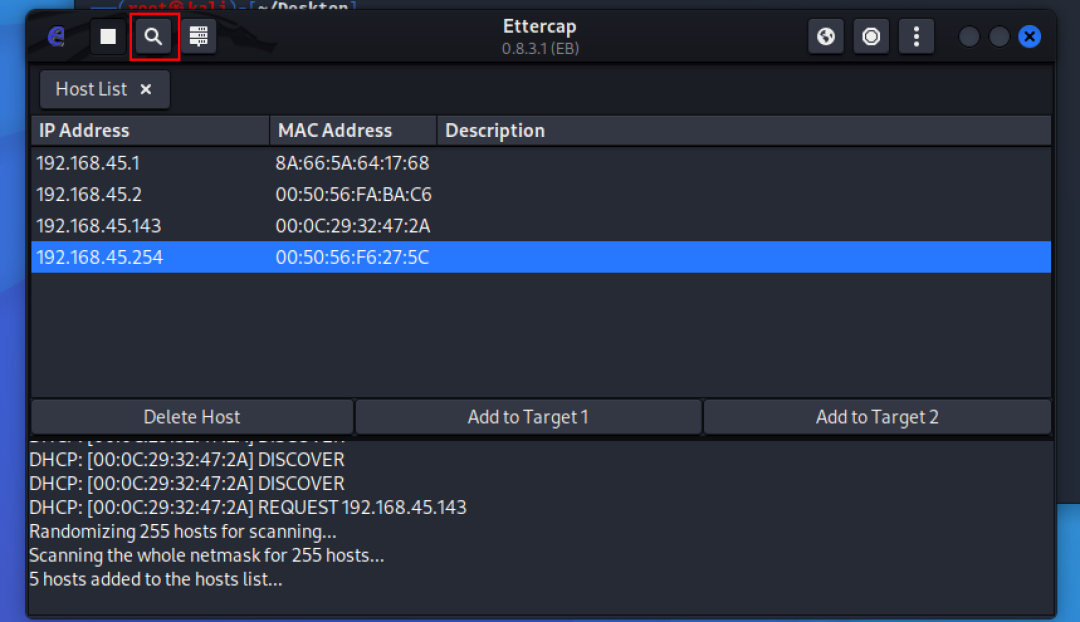
Task: Scan for hosts using the magnifier icon
Action: 154,37
